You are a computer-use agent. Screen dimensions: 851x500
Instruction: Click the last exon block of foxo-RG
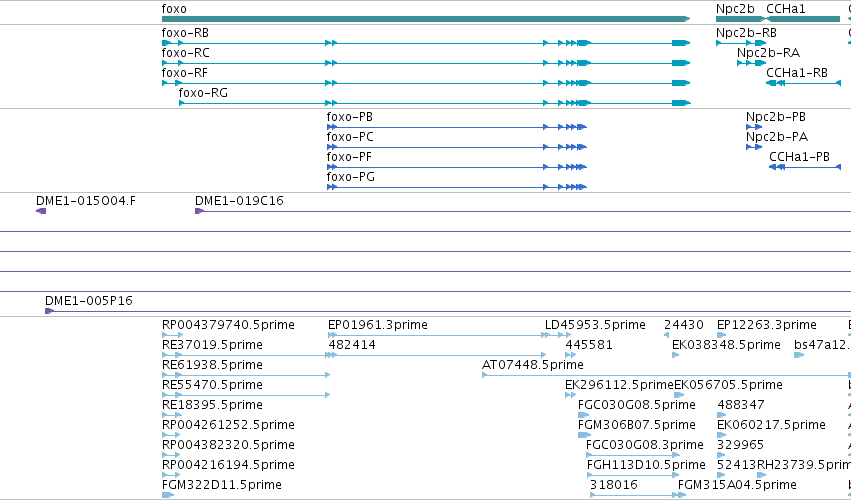681,103
